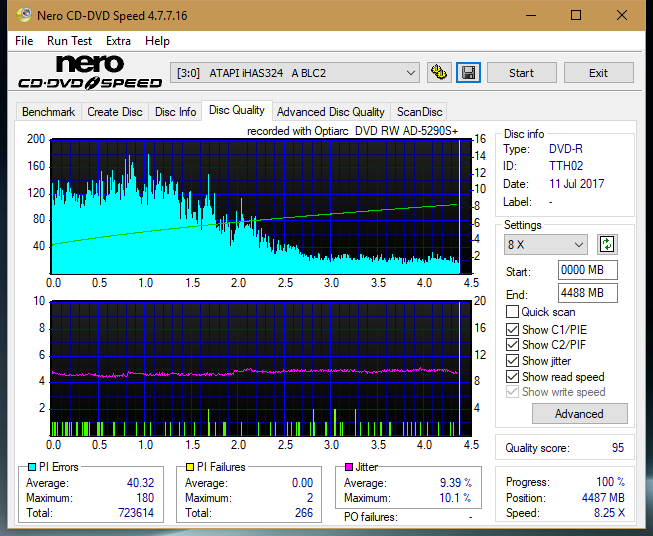Viewport: 653px width, 536px height.
Task: Click the End MB input field
Action: tap(587, 293)
